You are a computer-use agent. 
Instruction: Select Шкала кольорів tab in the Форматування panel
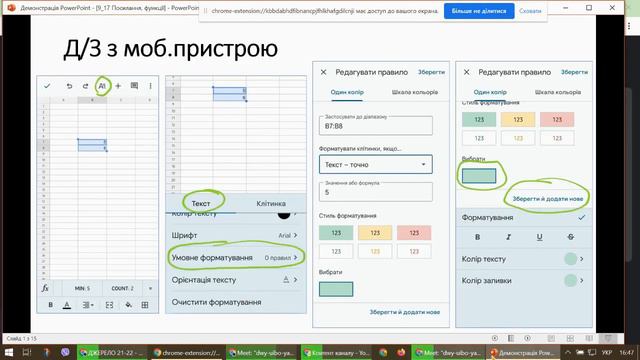click(x=558, y=92)
